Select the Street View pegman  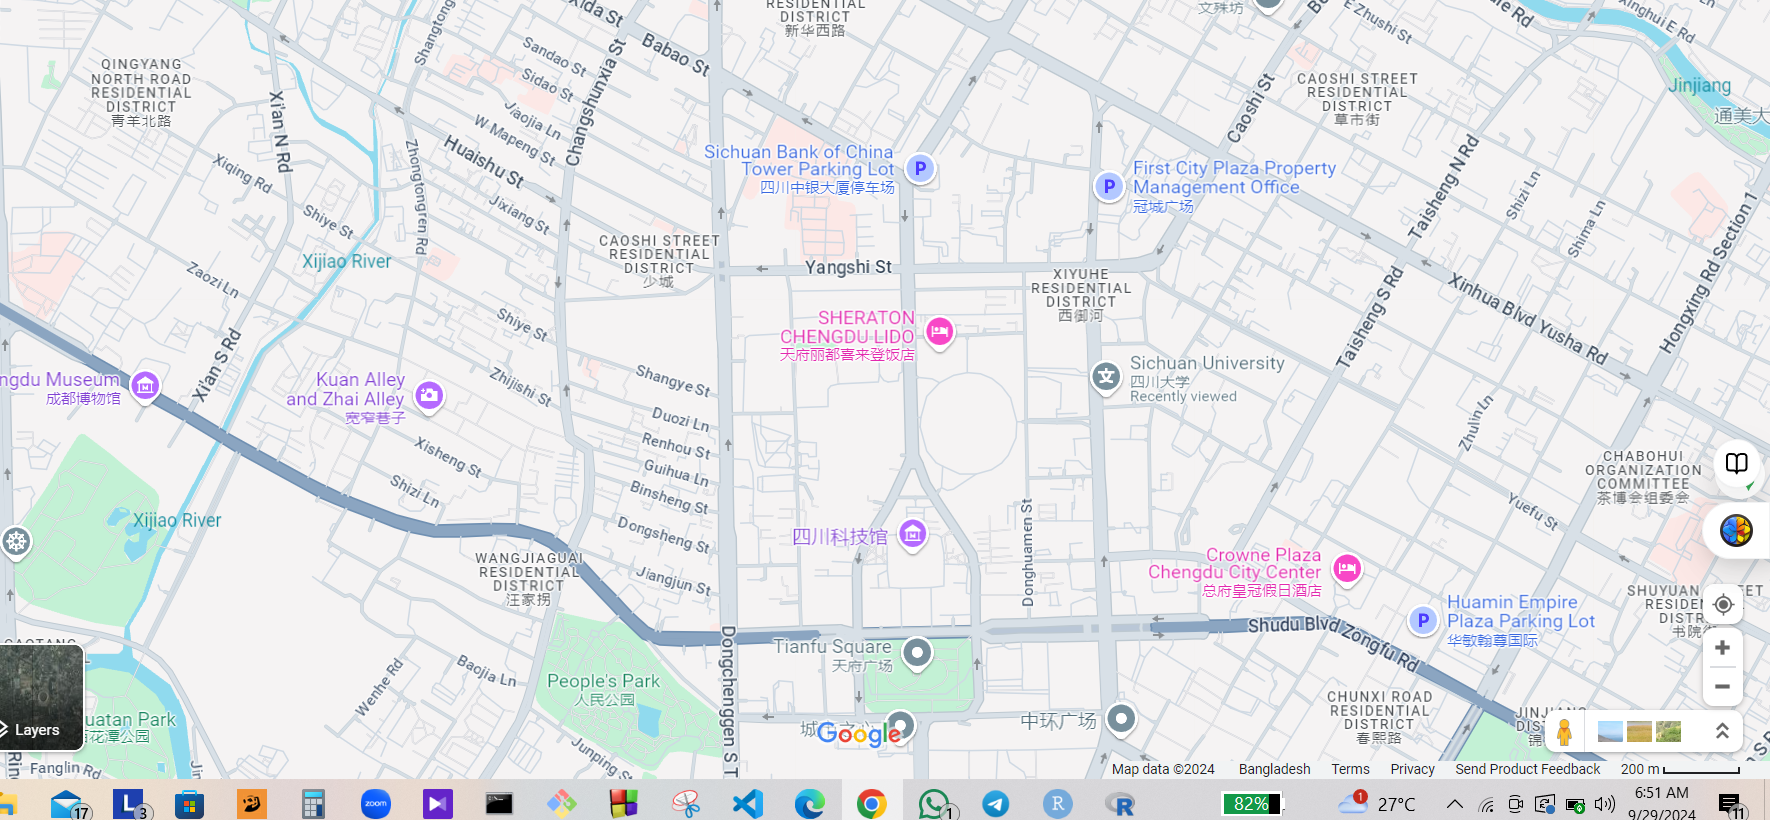1564,732
